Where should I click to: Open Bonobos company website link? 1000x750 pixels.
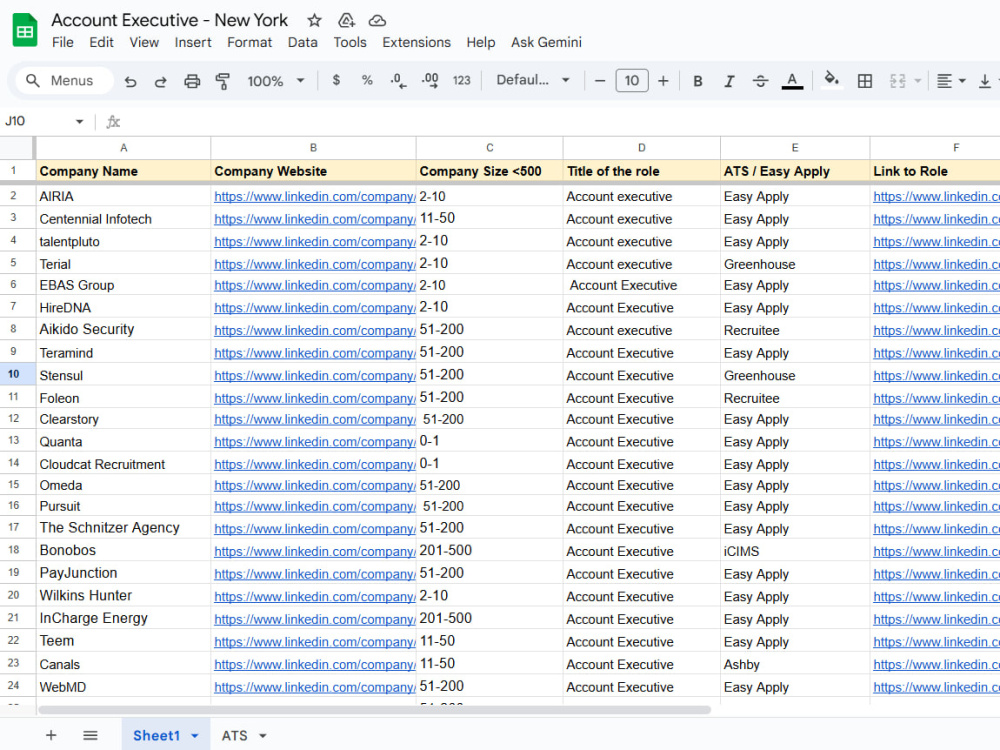[314, 551]
